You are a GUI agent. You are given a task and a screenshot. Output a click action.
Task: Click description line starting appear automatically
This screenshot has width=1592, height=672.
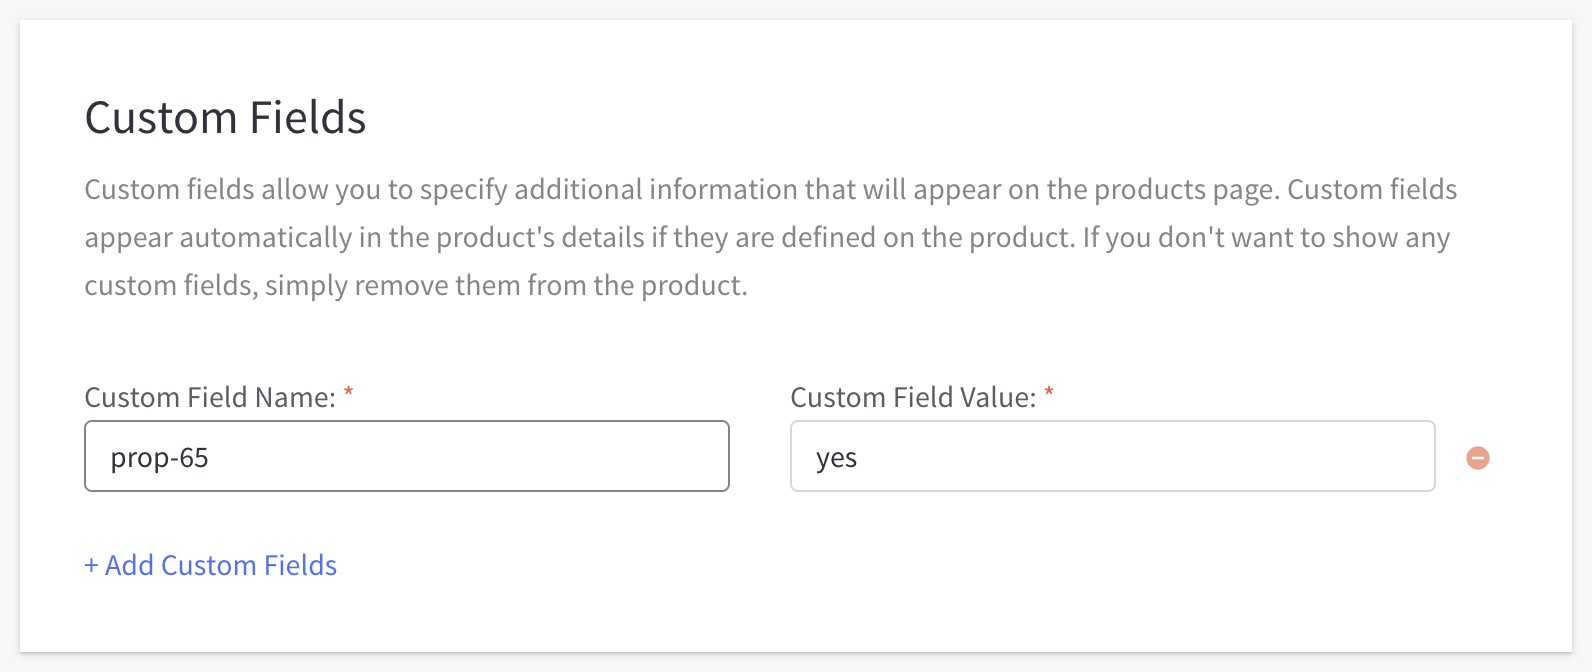coord(766,238)
